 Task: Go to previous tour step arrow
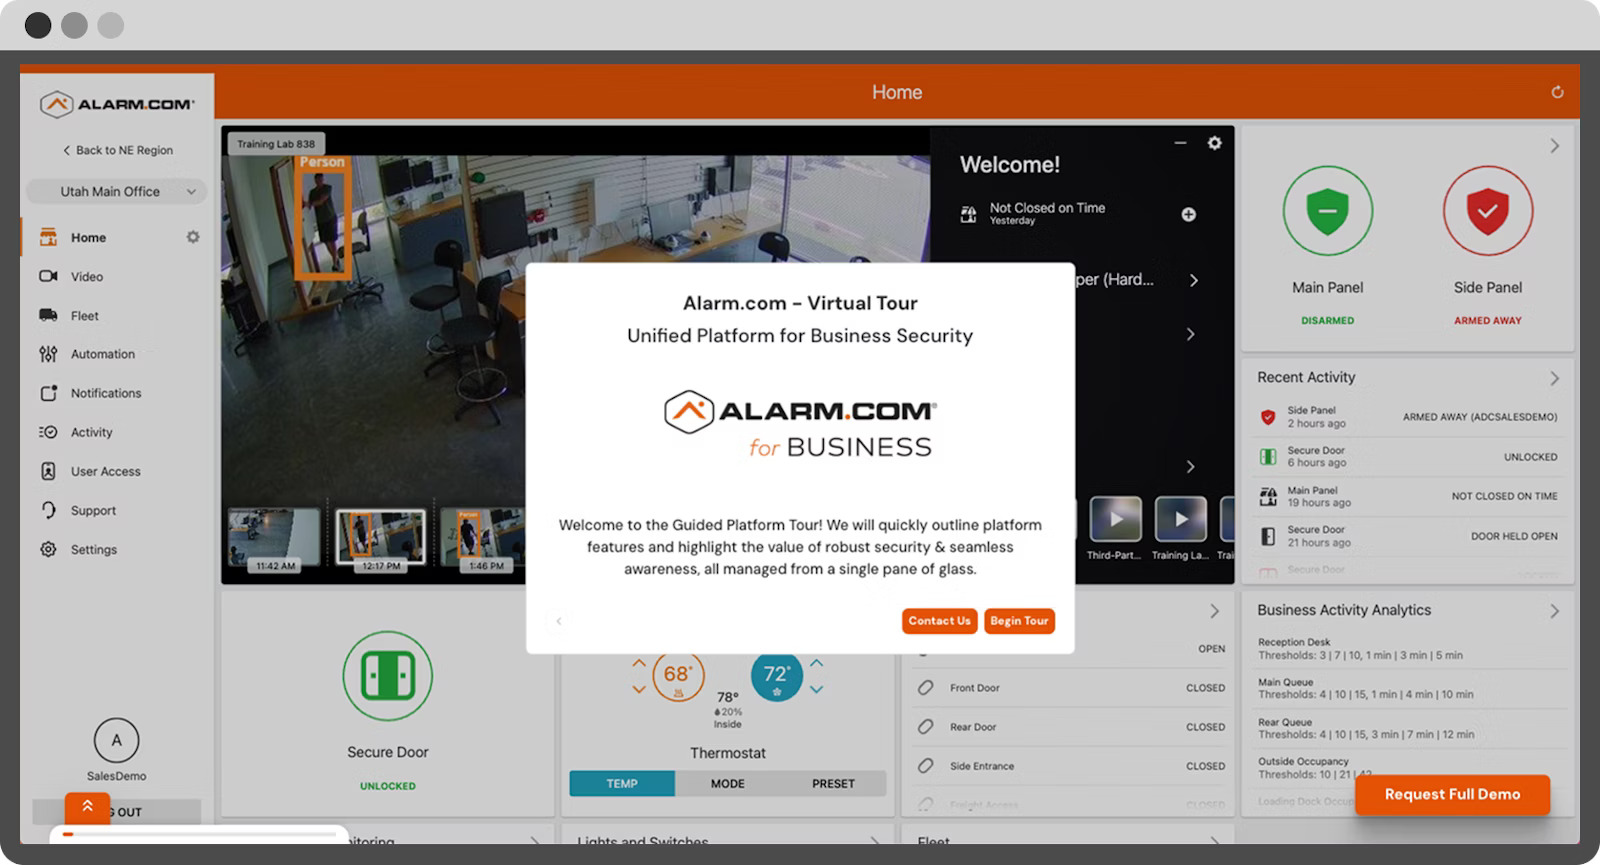pyautogui.click(x=559, y=621)
